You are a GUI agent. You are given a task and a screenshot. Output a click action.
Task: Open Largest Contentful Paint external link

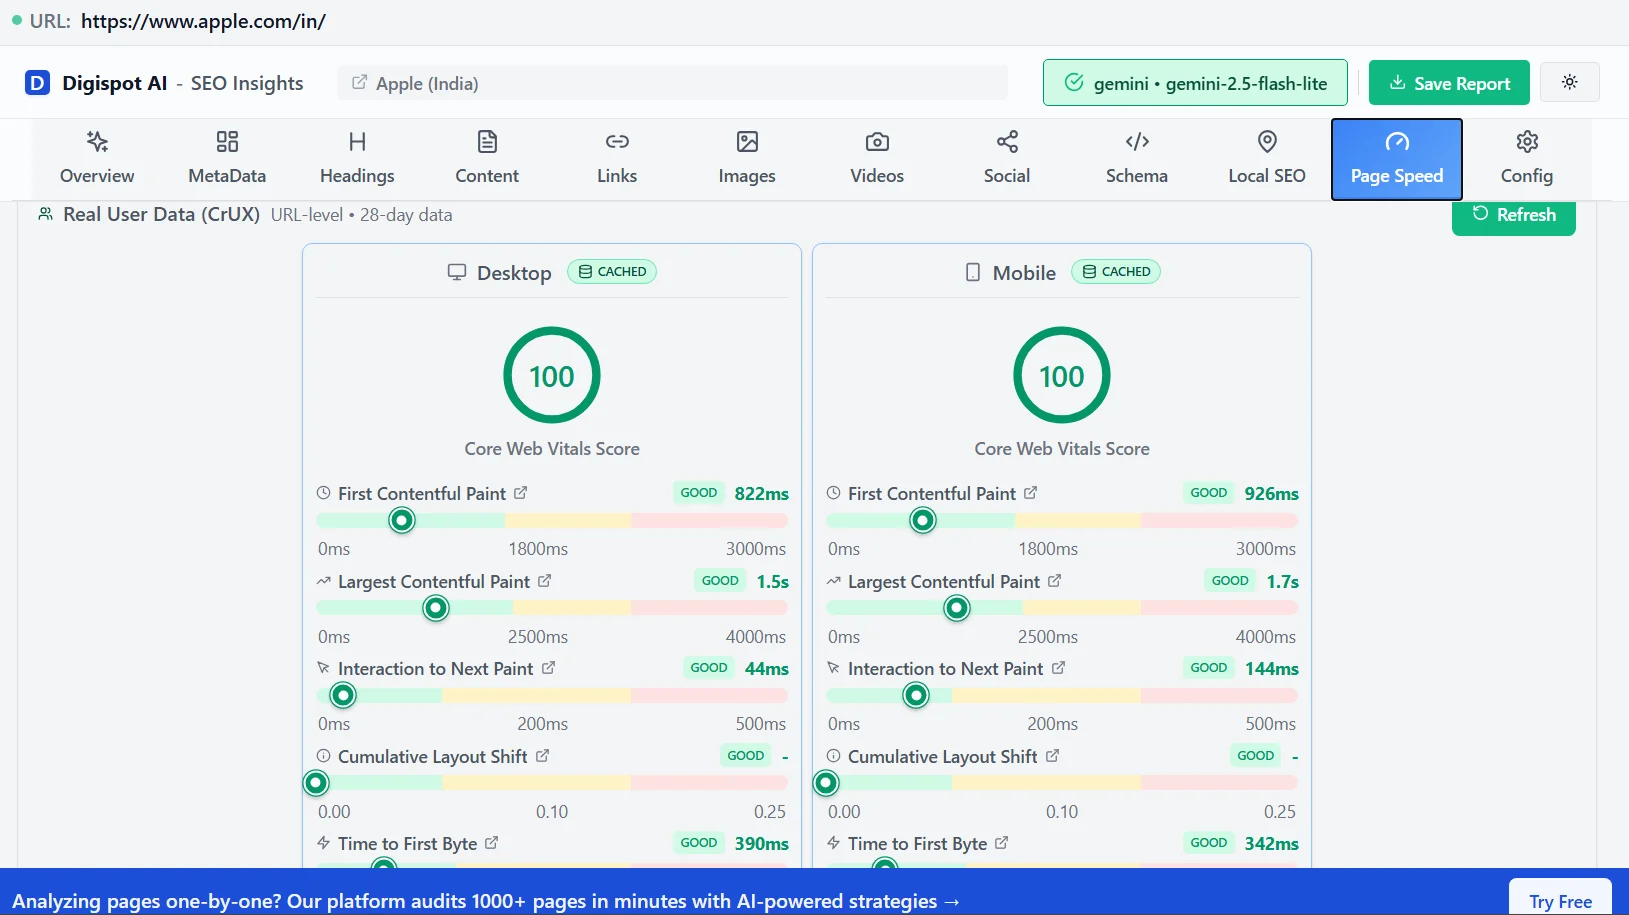pyautogui.click(x=544, y=581)
